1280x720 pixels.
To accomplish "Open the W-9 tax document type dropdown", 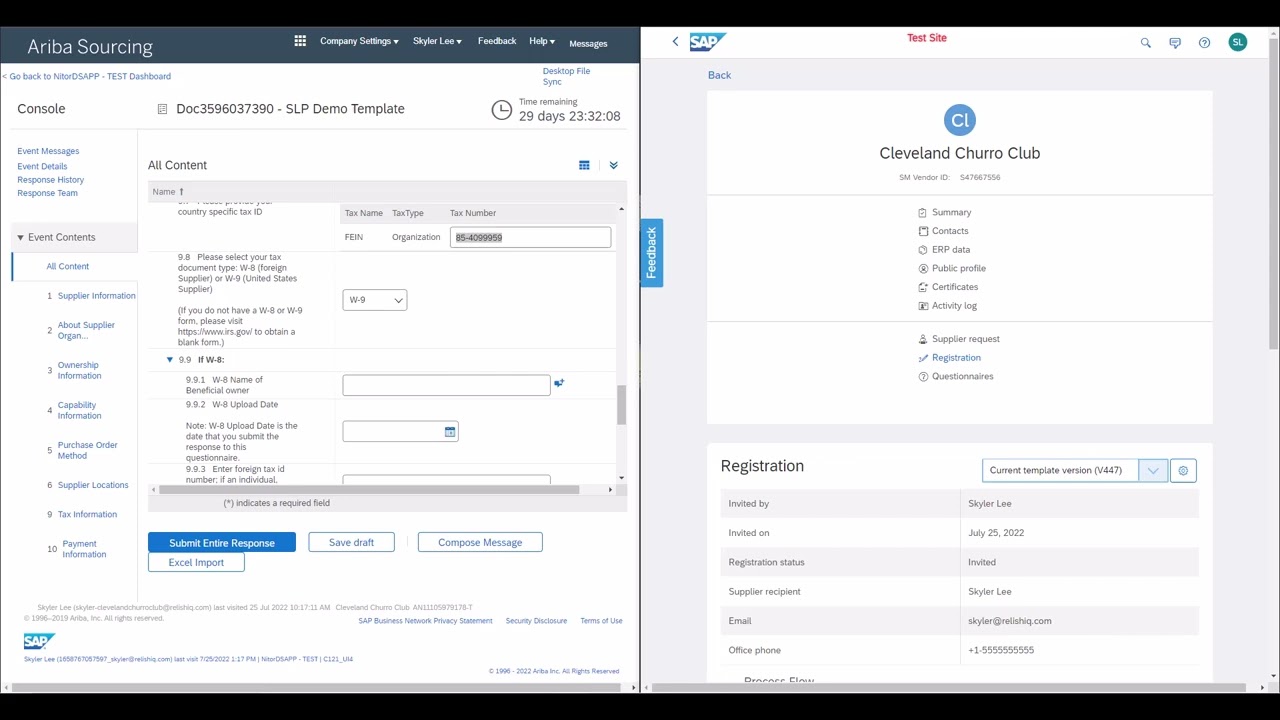I will coord(375,300).
